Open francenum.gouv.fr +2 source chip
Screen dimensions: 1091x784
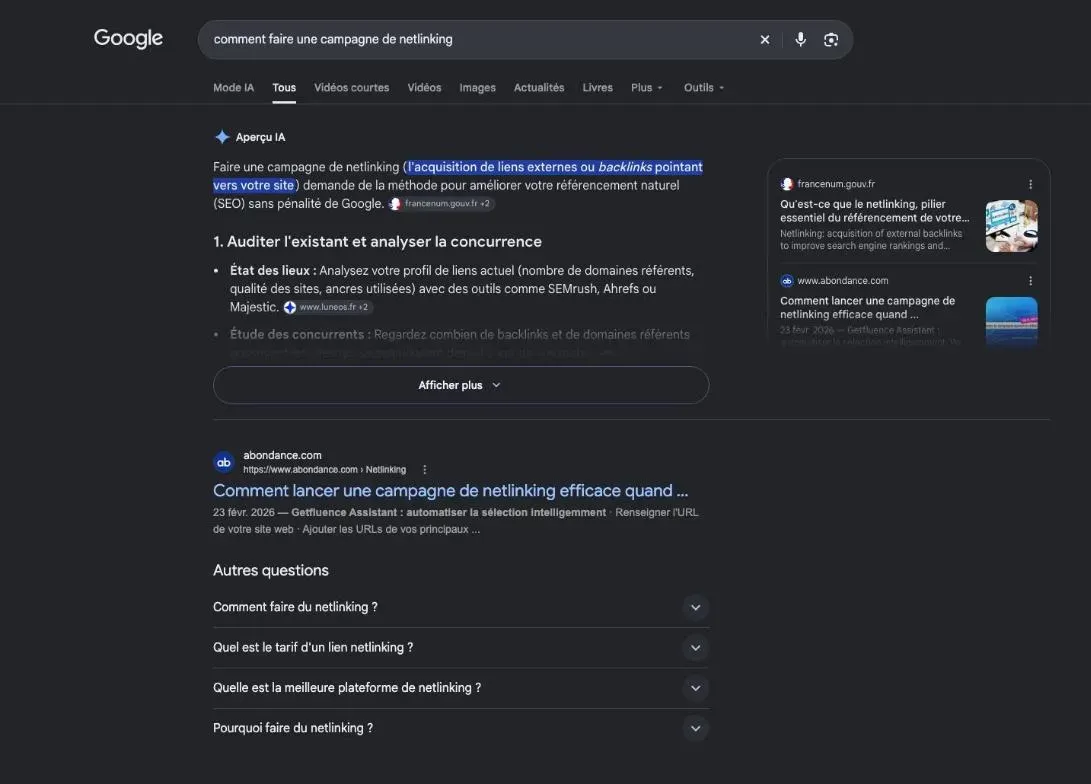click(441, 204)
